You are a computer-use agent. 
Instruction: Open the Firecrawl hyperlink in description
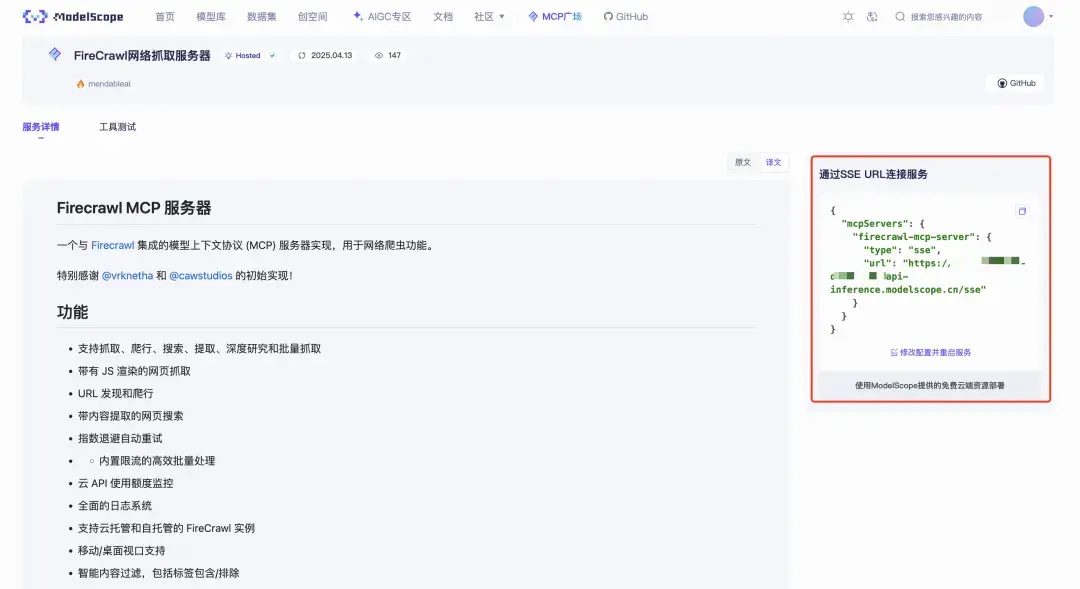point(112,245)
